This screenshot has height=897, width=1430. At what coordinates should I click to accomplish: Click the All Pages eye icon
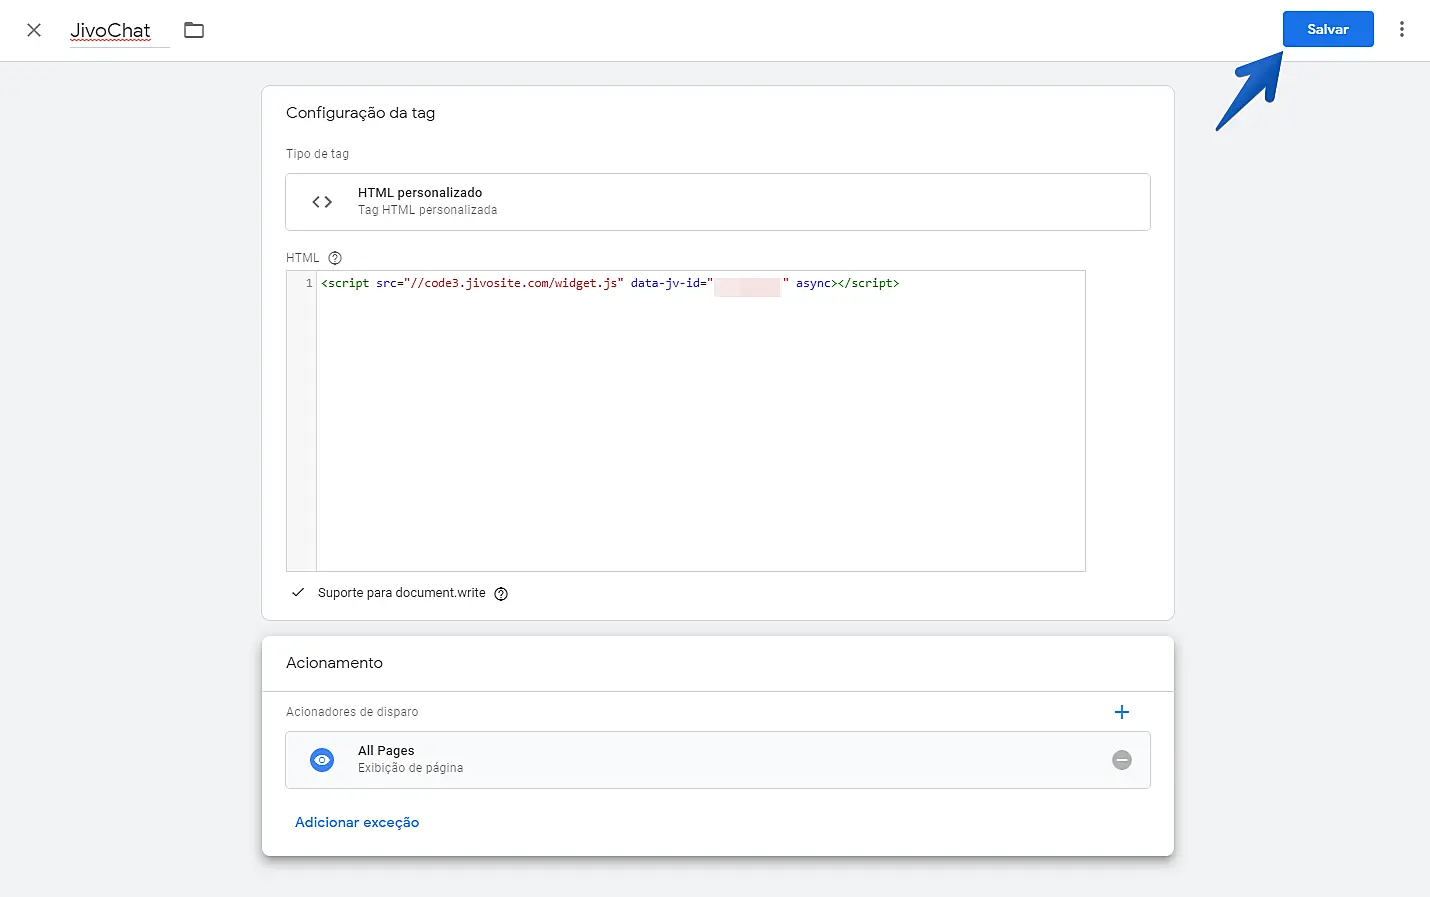pyautogui.click(x=322, y=760)
